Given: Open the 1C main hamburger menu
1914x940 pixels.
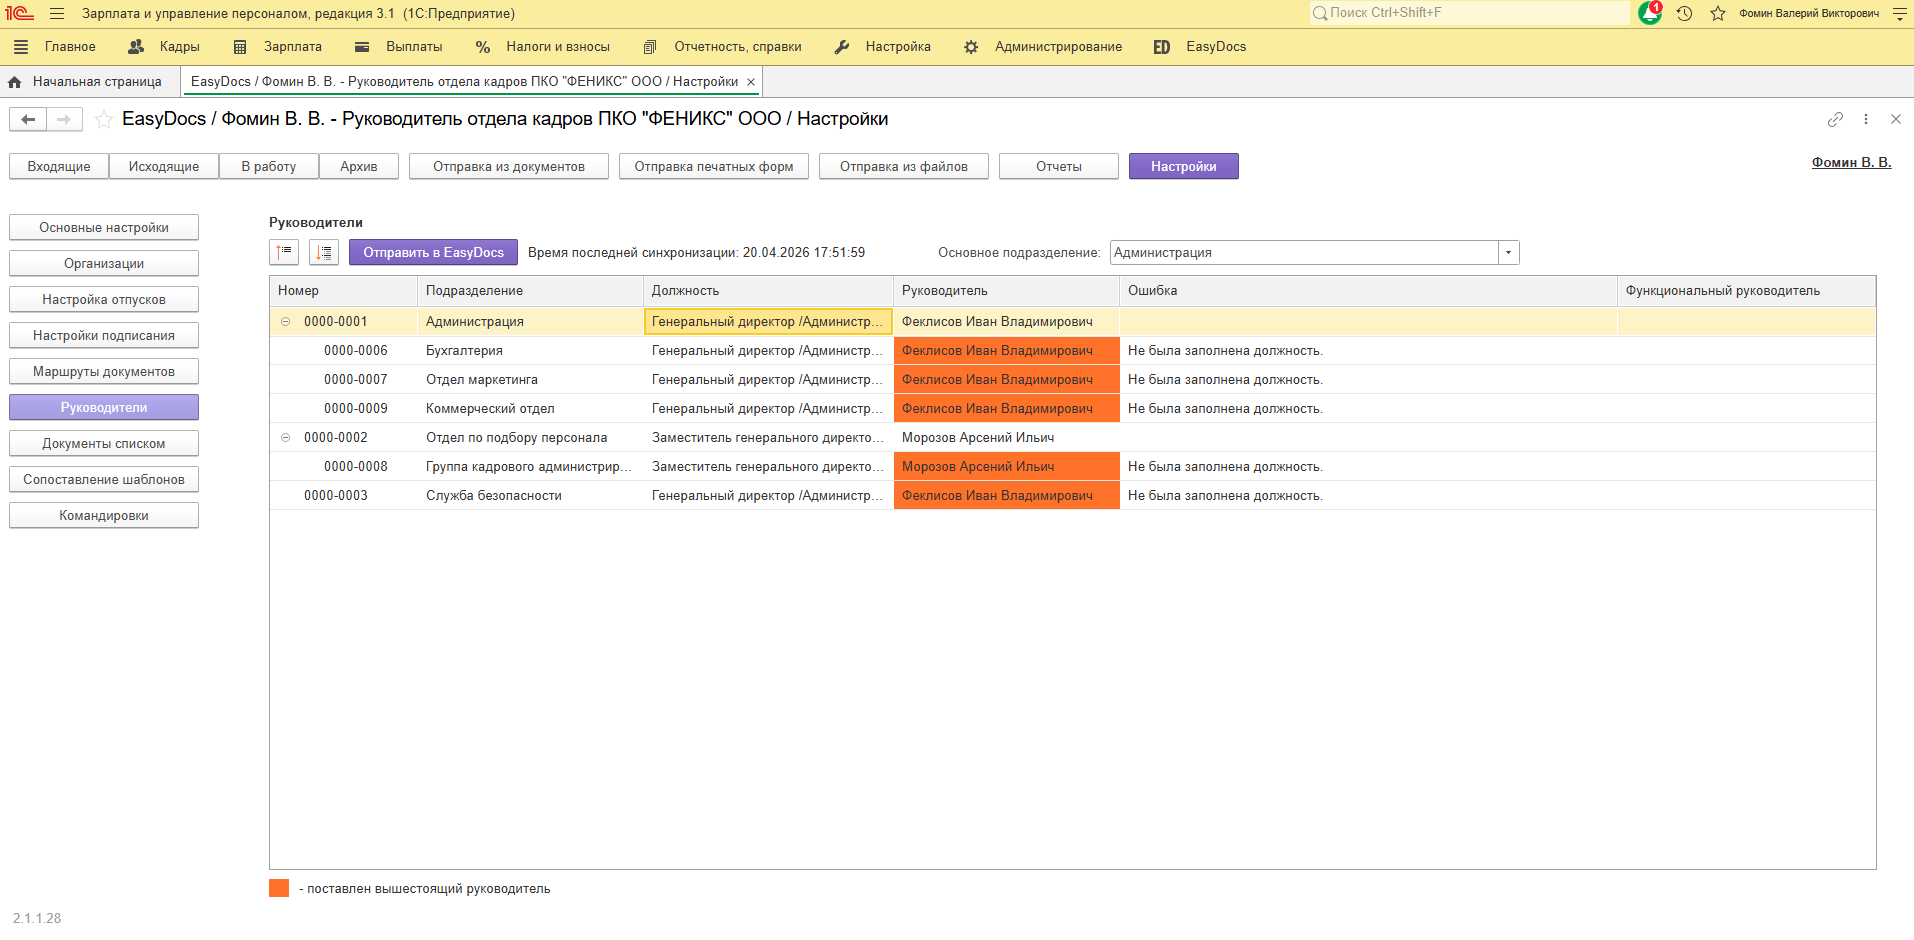Looking at the screenshot, I should (x=57, y=14).
